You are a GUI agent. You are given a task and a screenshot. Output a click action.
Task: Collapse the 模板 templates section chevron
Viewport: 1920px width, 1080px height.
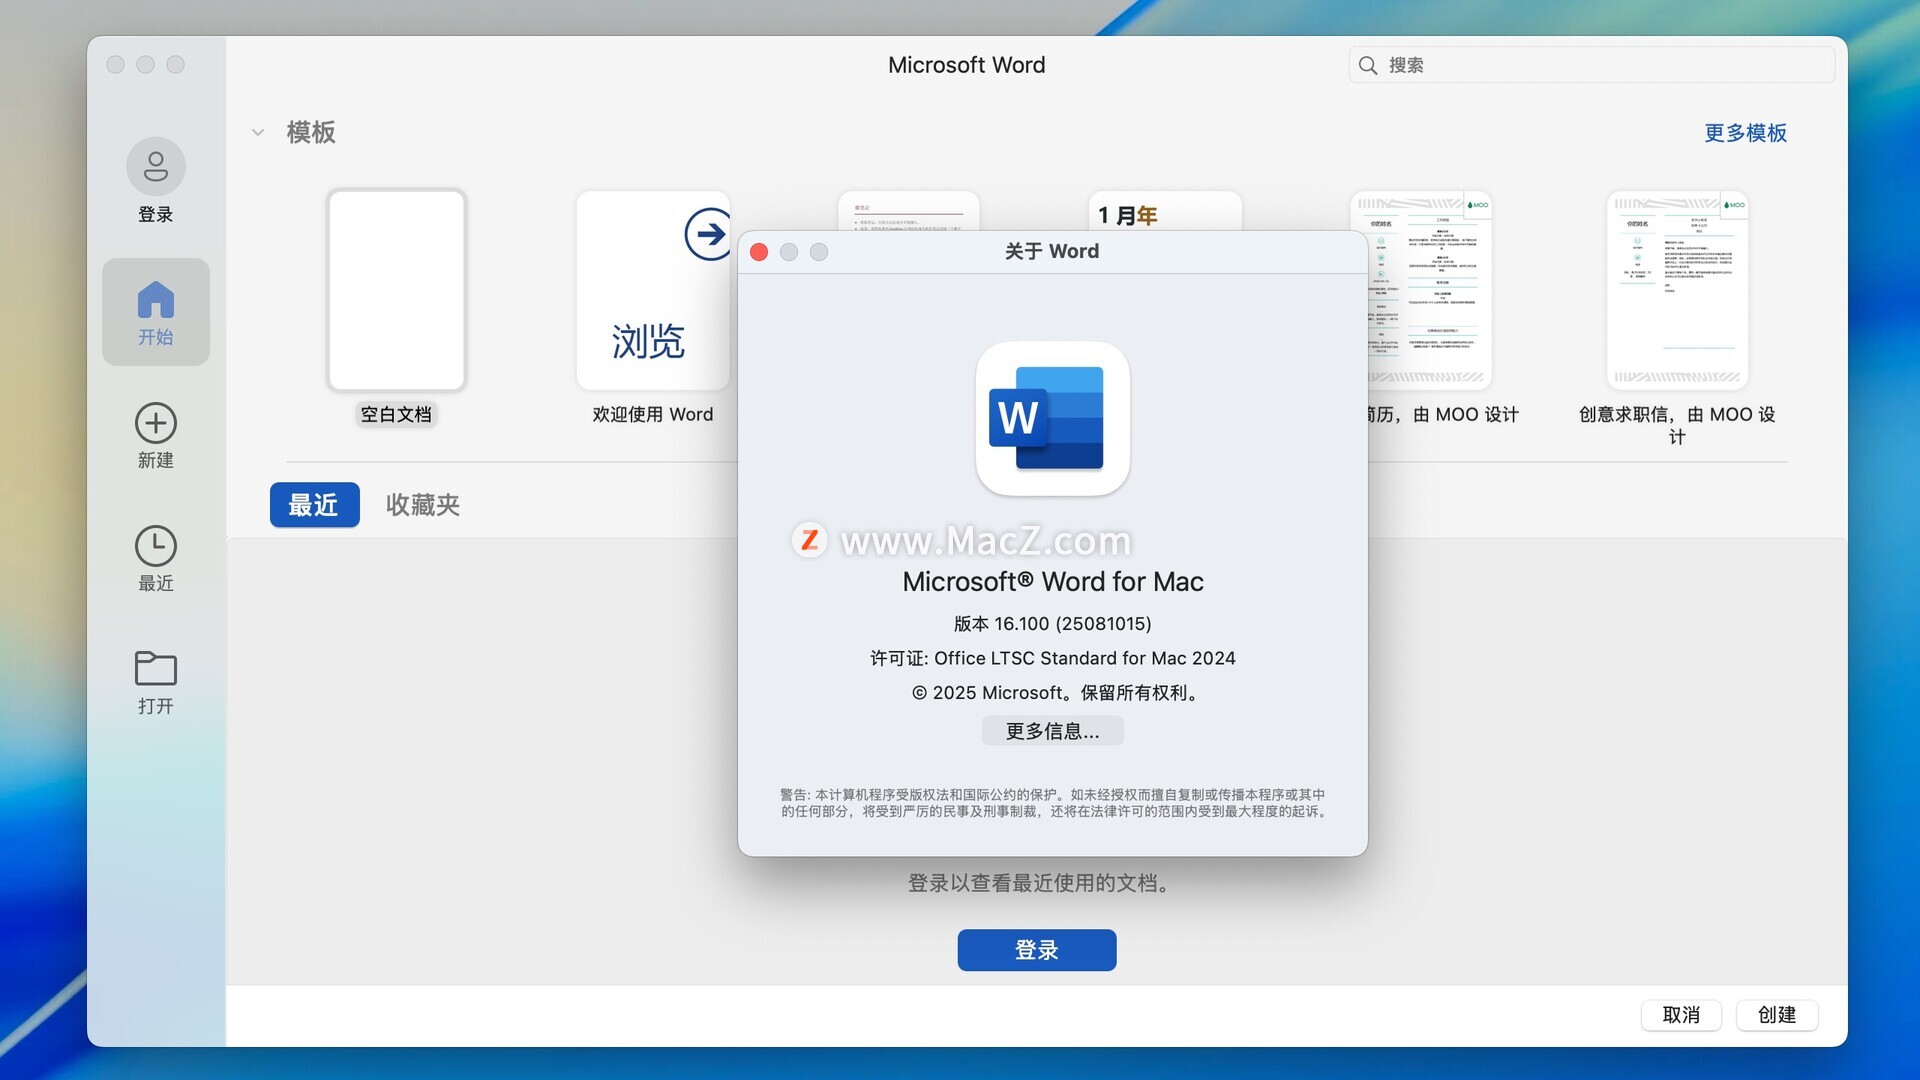click(x=258, y=132)
